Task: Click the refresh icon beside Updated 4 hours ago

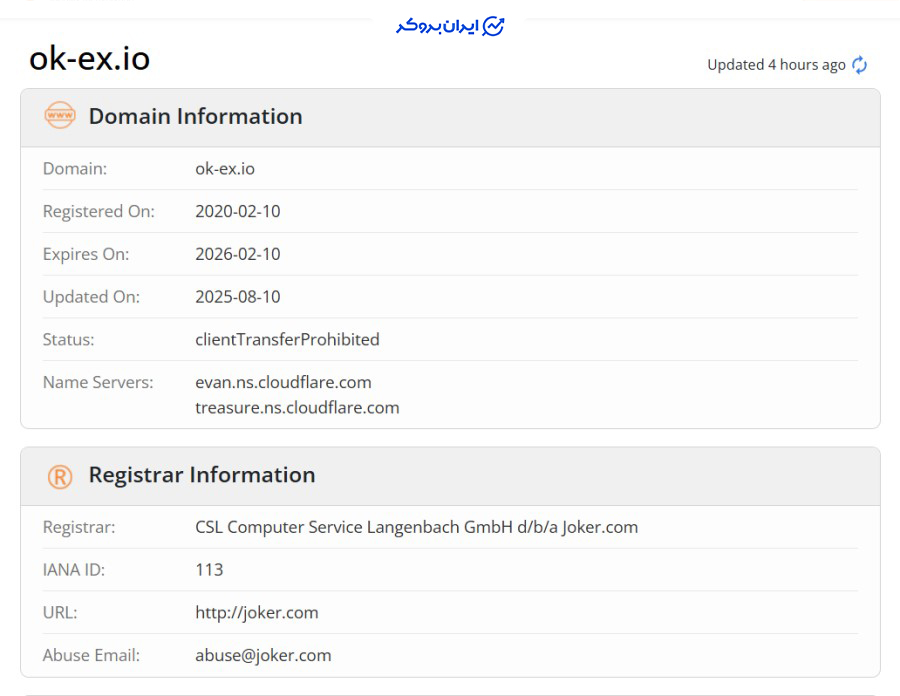Action: [859, 65]
